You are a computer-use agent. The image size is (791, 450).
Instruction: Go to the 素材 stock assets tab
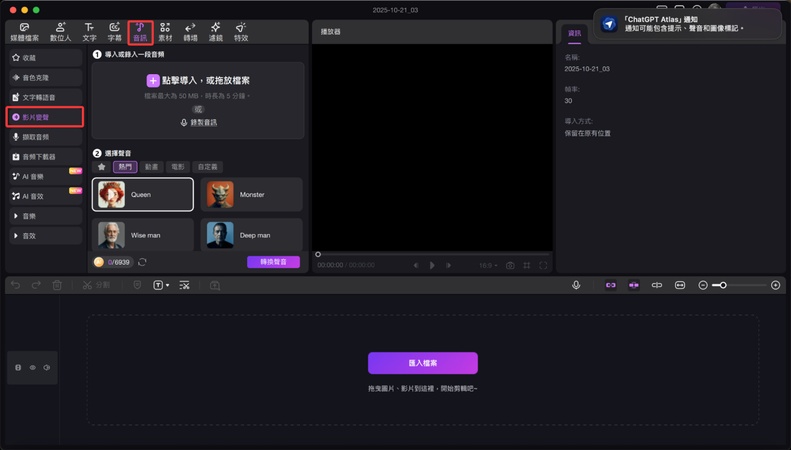click(x=165, y=32)
